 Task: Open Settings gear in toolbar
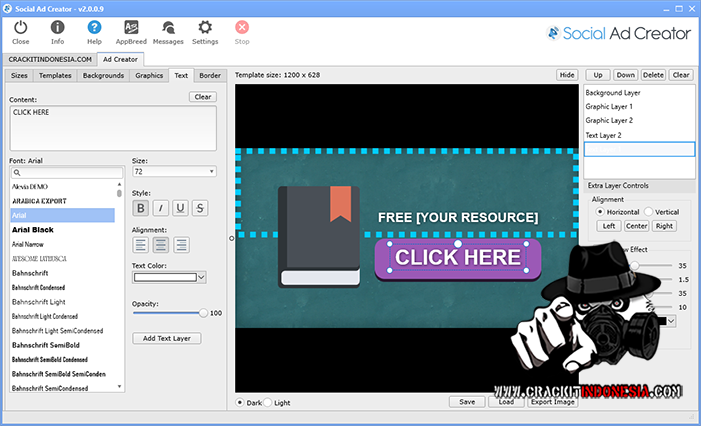205,31
